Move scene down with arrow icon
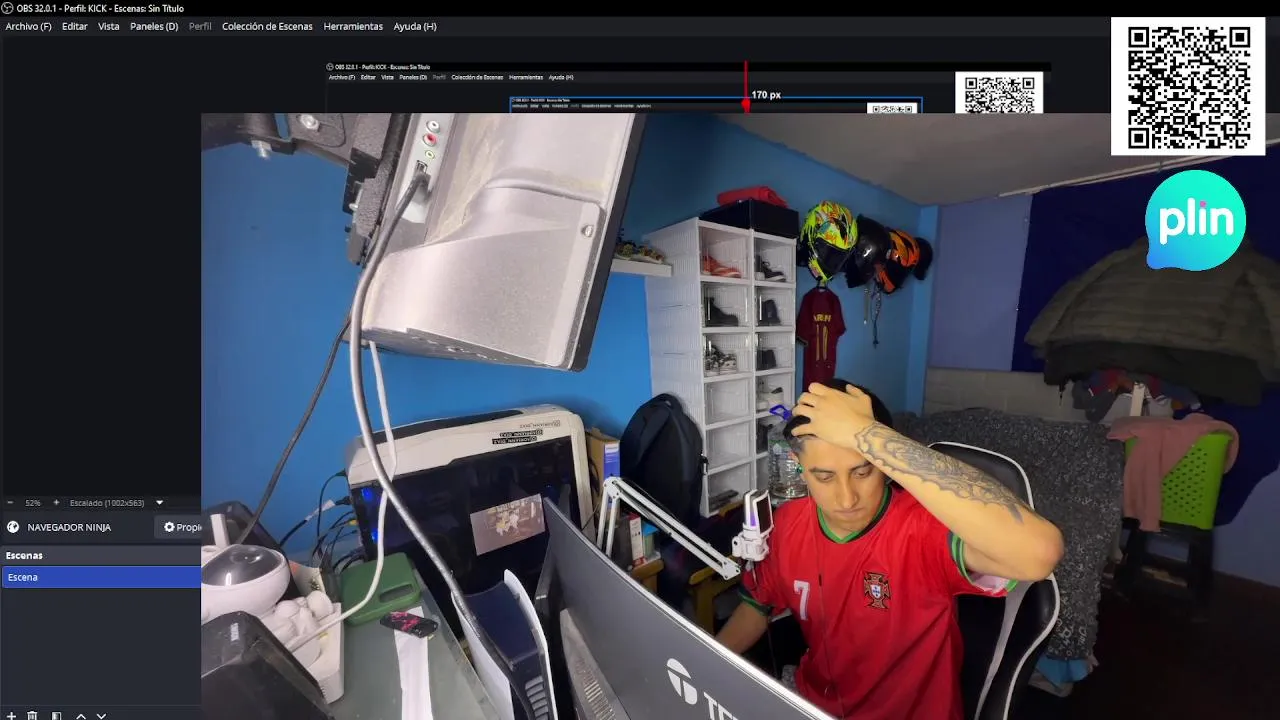This screenshot has height=720, width=1280. coord(101,716)
